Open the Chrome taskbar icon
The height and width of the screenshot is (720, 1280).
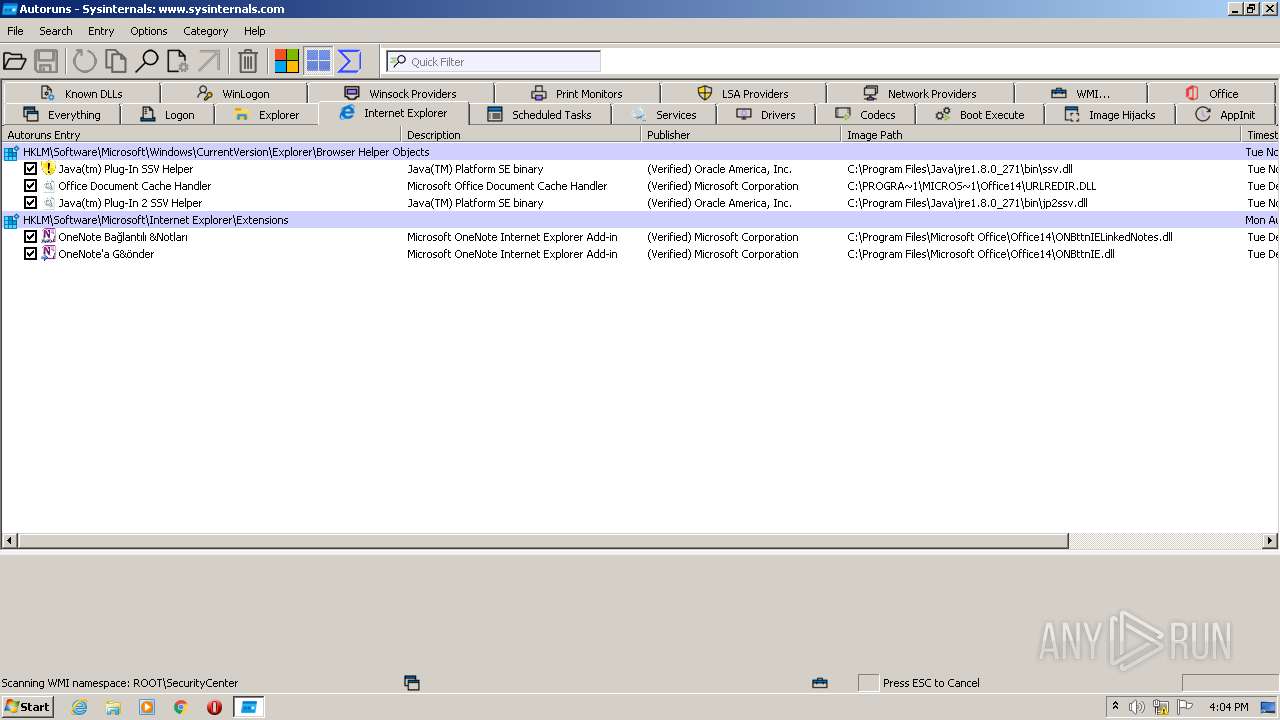(181, 707)
